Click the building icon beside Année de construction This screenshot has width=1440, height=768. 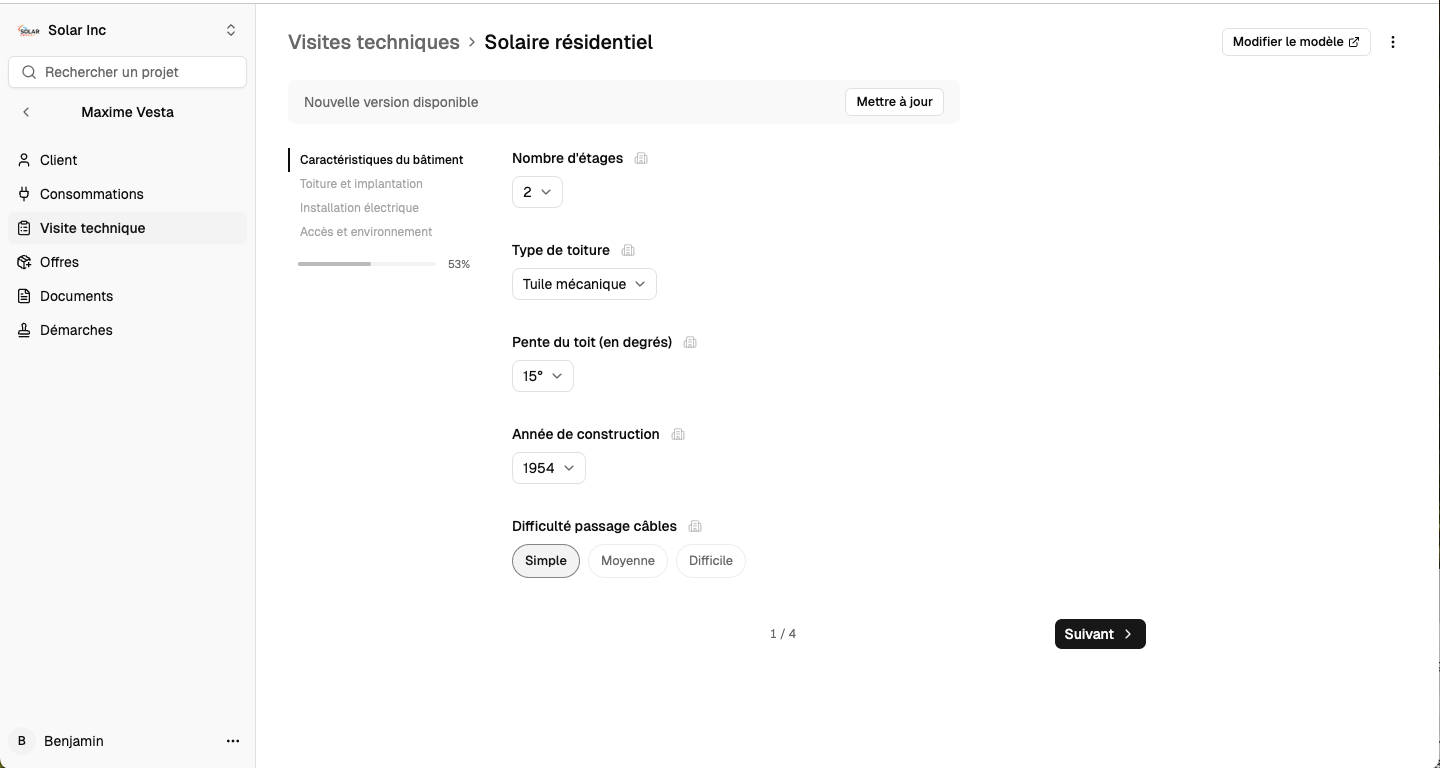678,434
